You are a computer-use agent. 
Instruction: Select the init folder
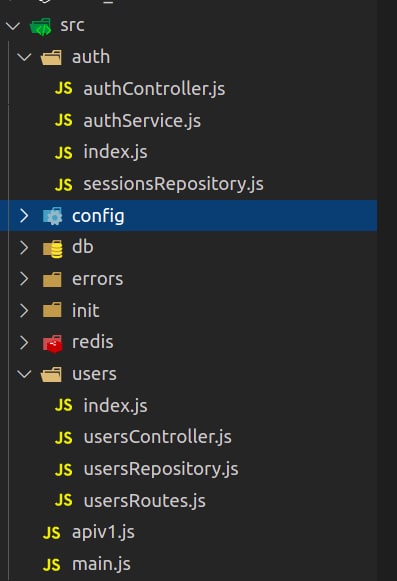pos(188,311)
